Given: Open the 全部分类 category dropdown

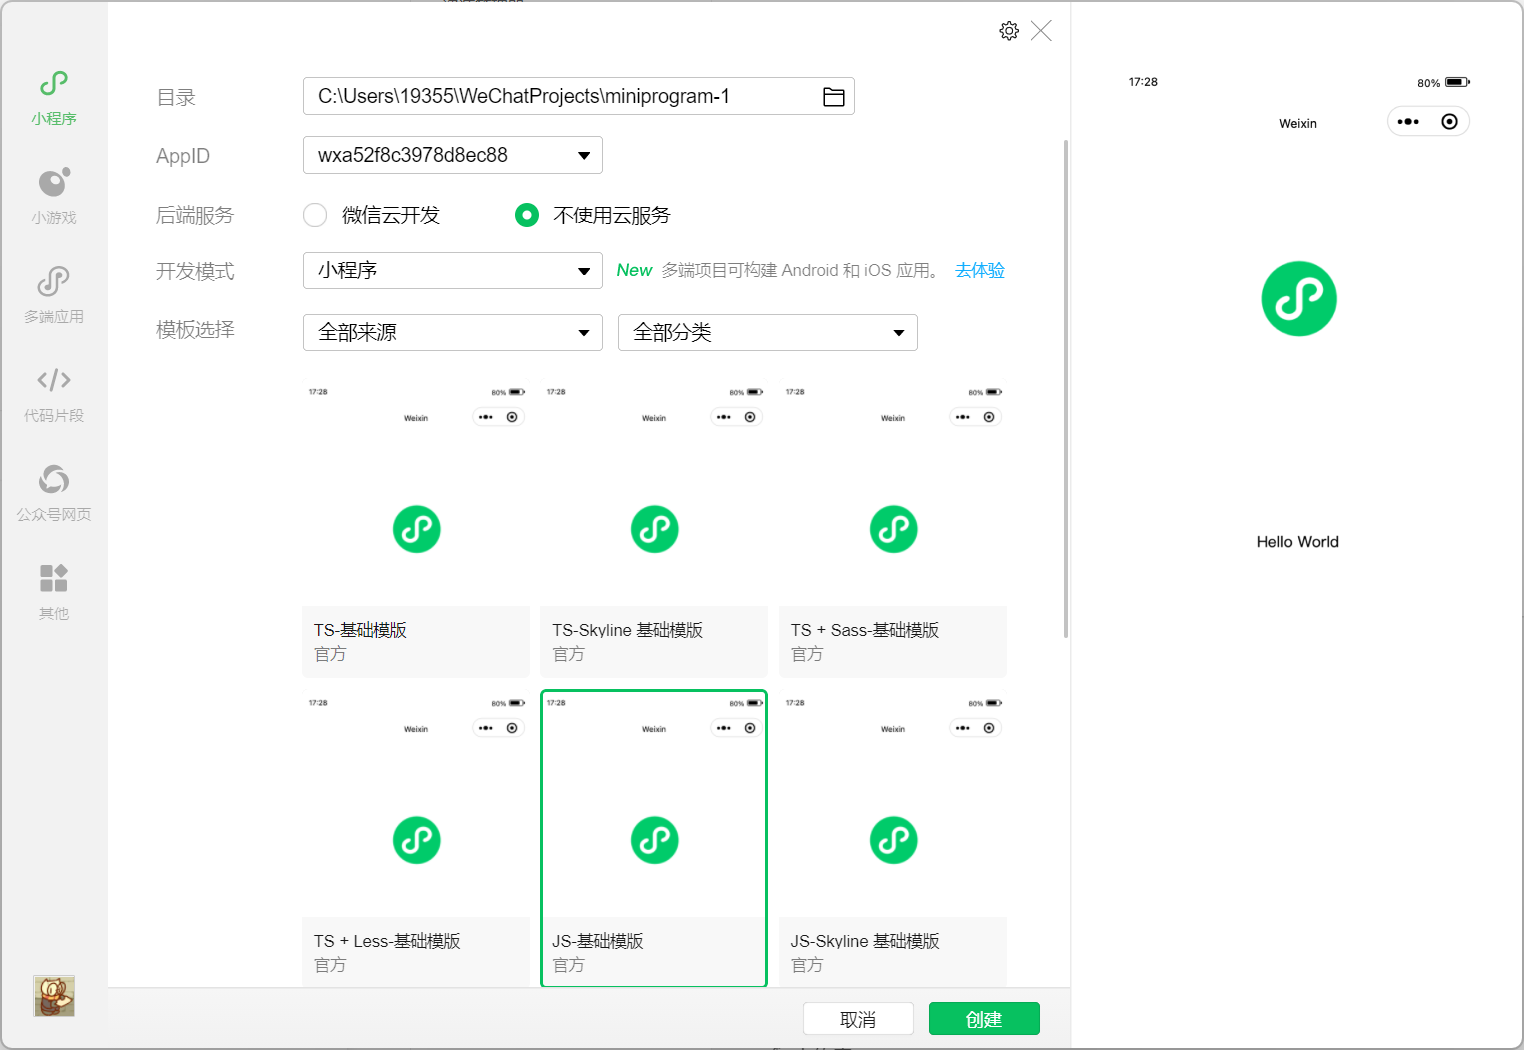Looking at the screenshot, I should pyautogui.click(x=768, y=333).
